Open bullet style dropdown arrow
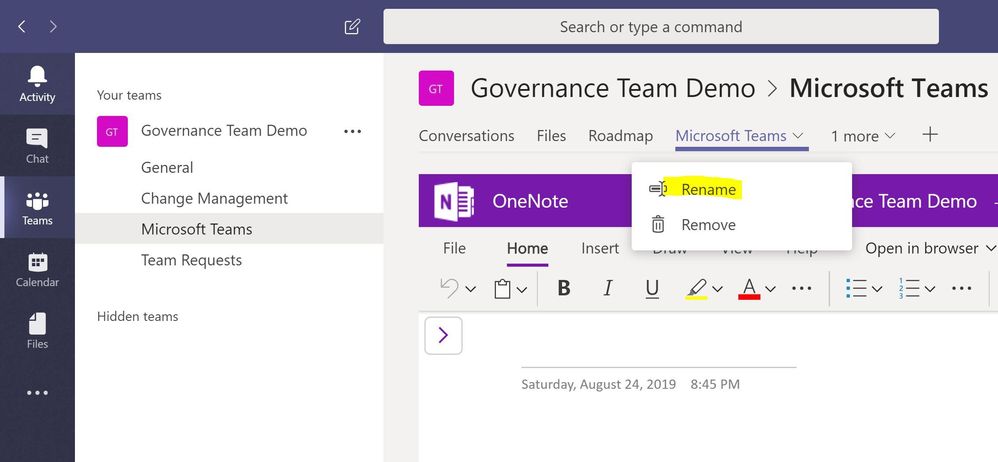This screenshot has width=998, height=462. [877, 289]
